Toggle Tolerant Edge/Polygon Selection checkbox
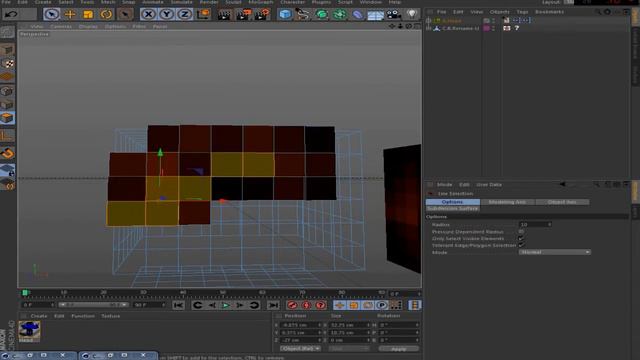The image size is (640, 360). click(x=521, y=245)
